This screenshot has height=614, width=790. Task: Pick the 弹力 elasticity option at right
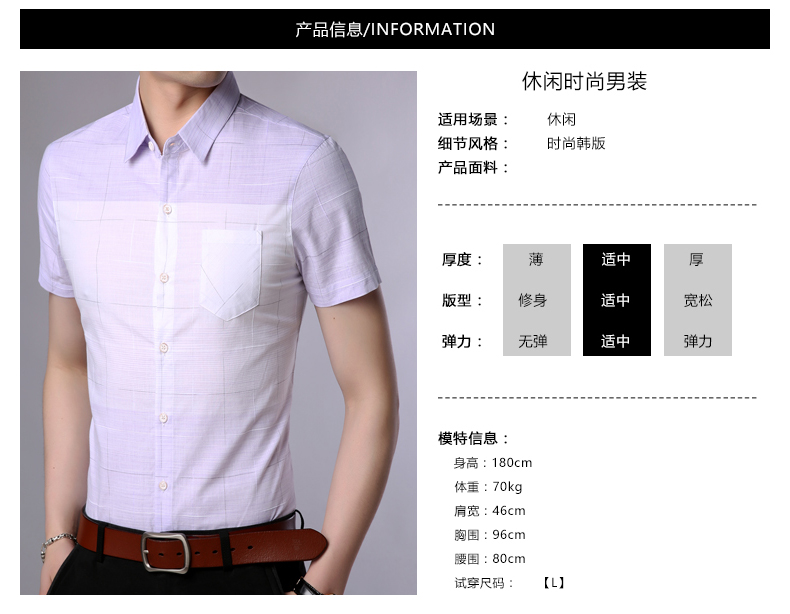(698, 341)
